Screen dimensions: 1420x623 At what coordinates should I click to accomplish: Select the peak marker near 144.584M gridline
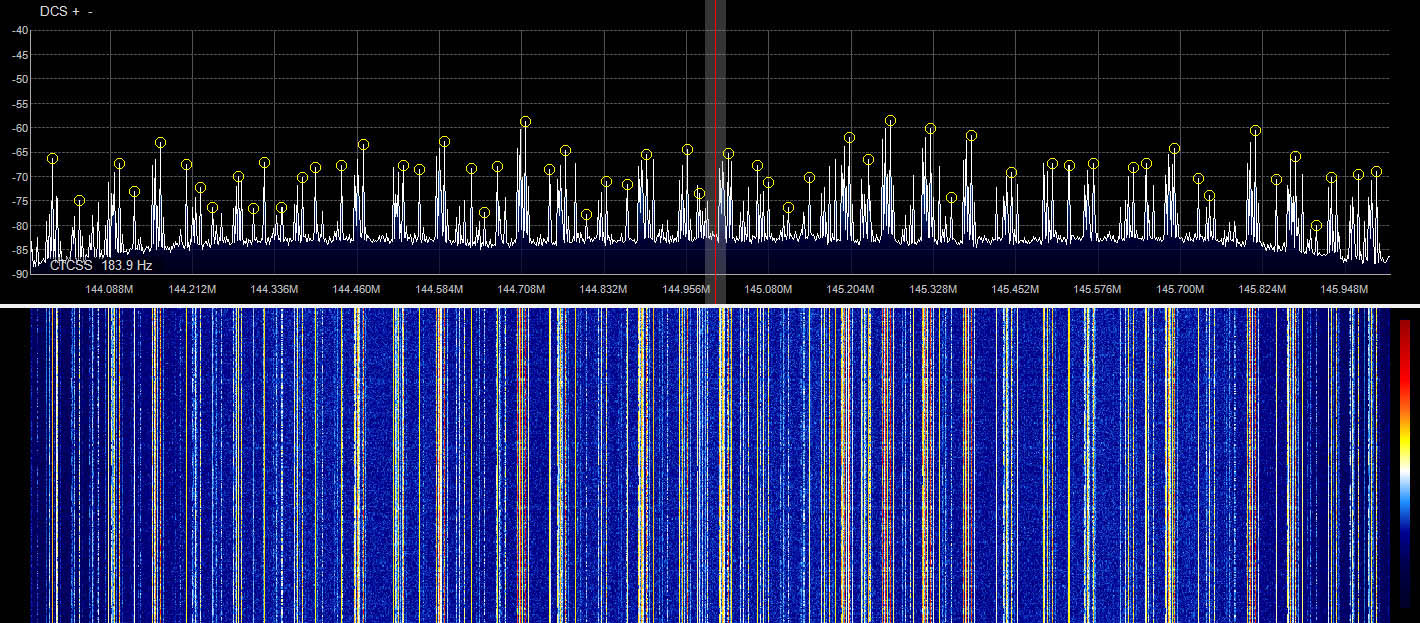(x=444, y=142)
